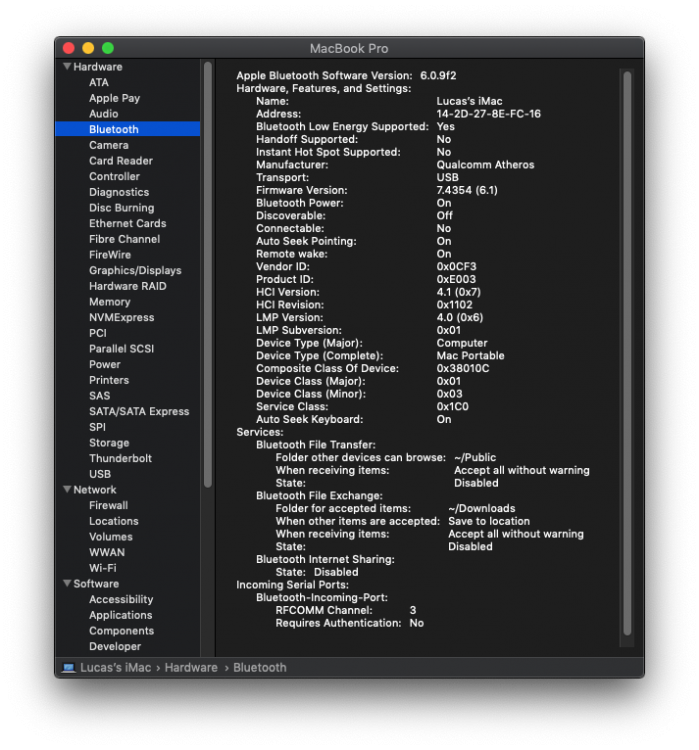Open Thunderbolt information
Image resolution: width=699 pixels, height=750 pixels.
(x=121, y=458)
